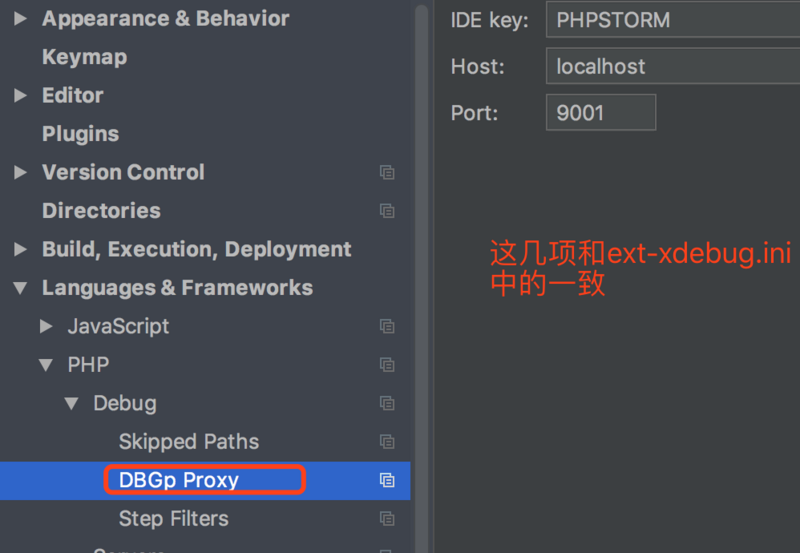
Task: Collapse Languages & Frameworks section
Action: [x=21, y=288]
